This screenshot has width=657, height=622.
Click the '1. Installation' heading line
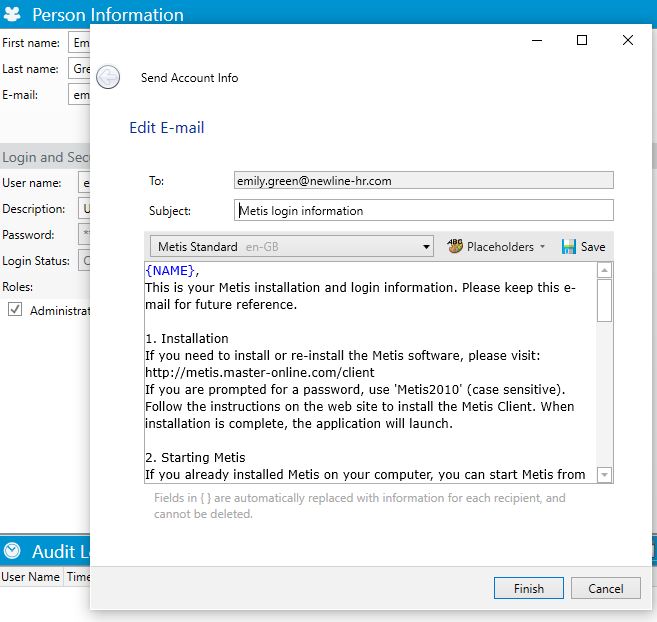pos(187,338)
